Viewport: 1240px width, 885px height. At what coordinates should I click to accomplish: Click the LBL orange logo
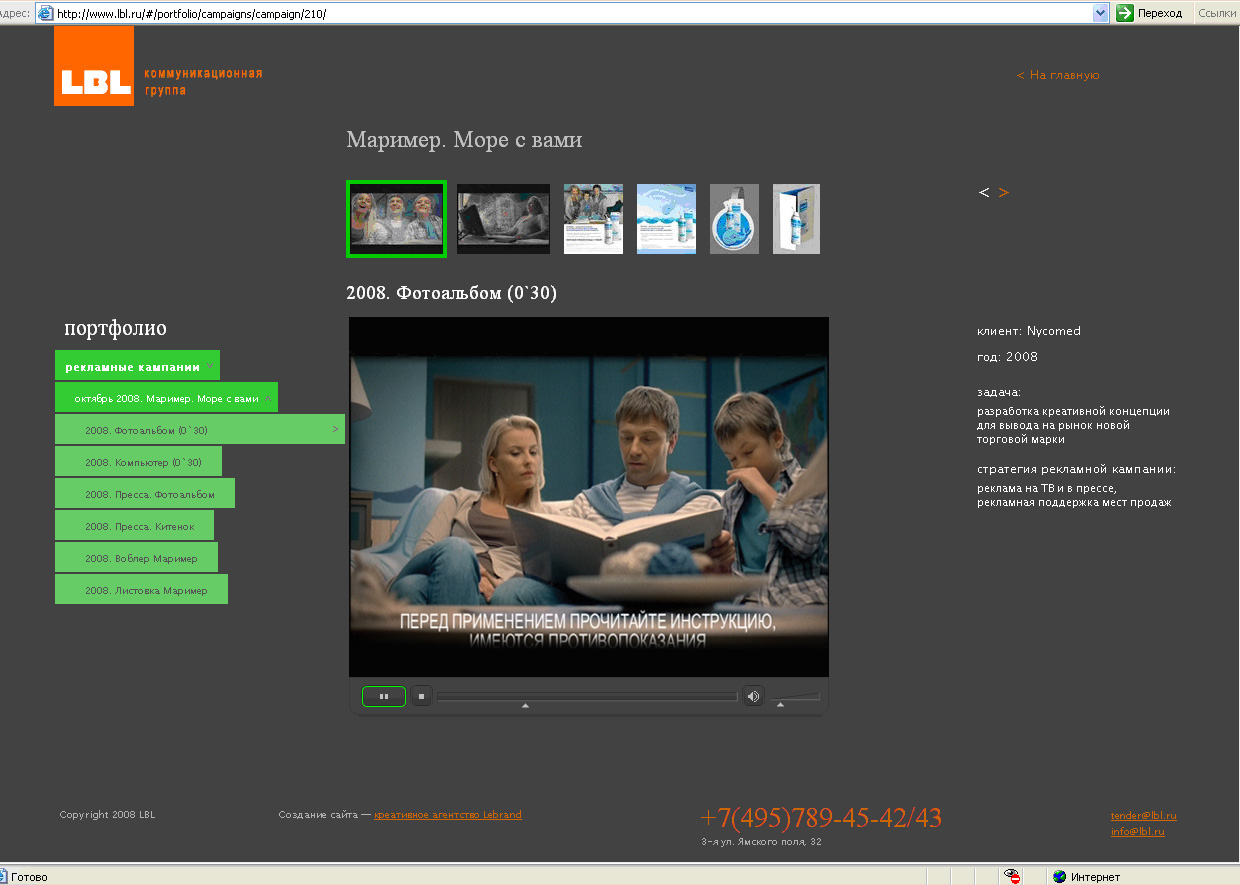94,66
